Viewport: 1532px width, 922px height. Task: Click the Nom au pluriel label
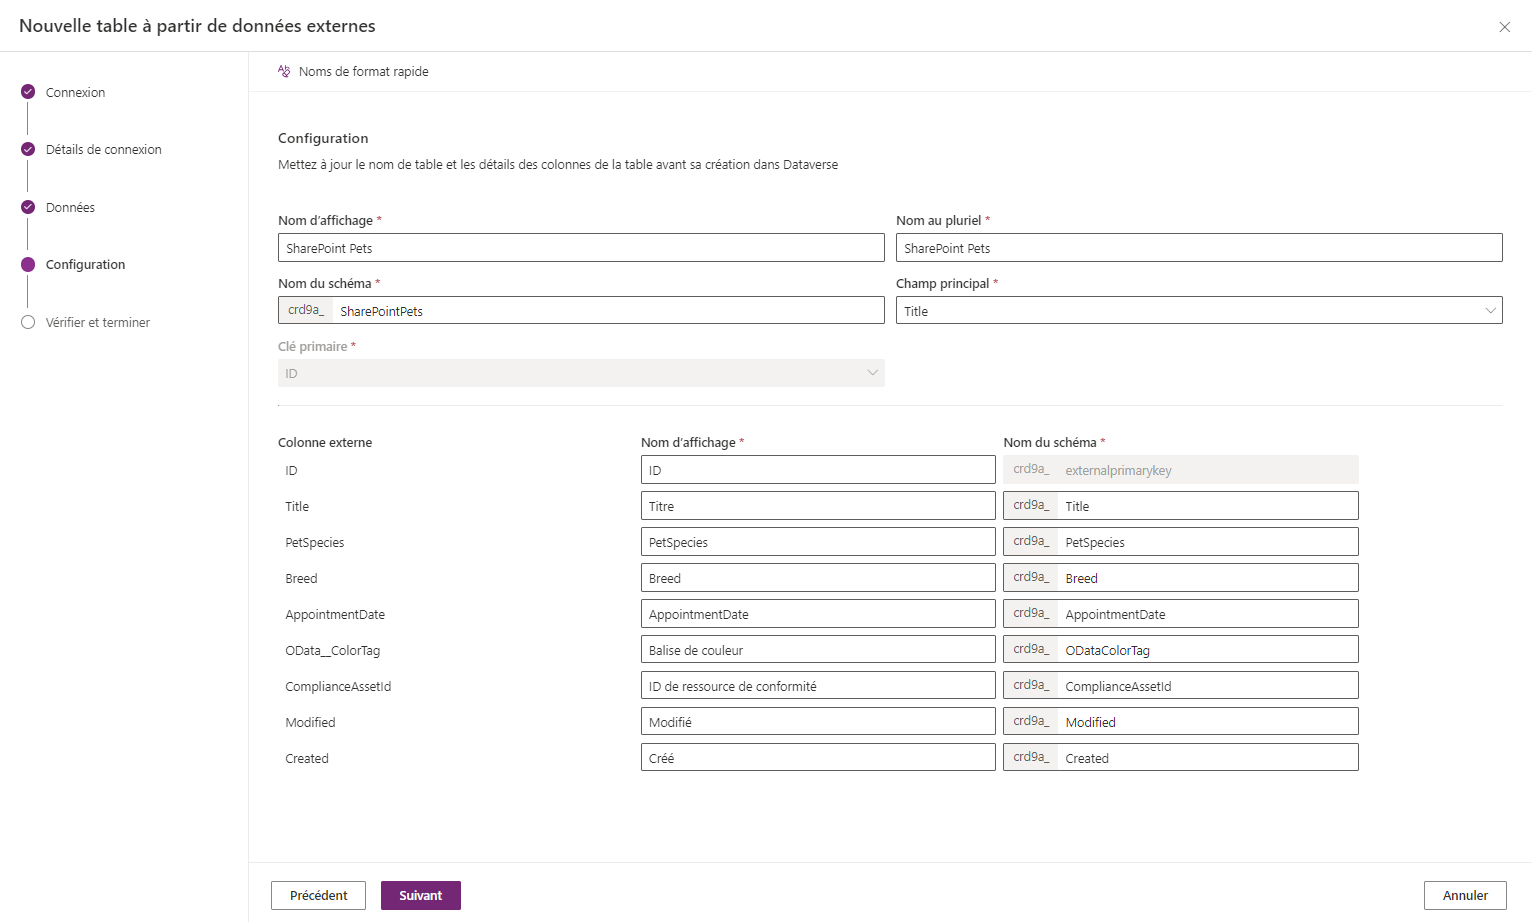point(939,220)
